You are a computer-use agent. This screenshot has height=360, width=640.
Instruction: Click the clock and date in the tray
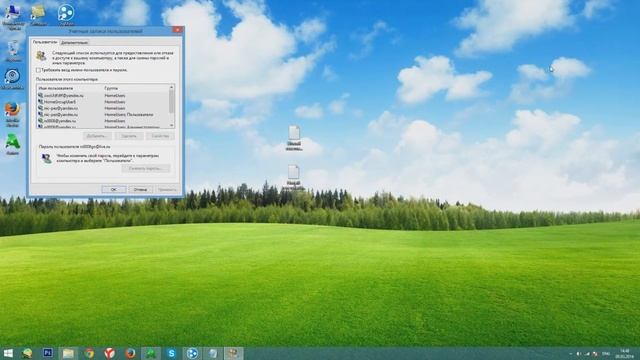(624, 353)
